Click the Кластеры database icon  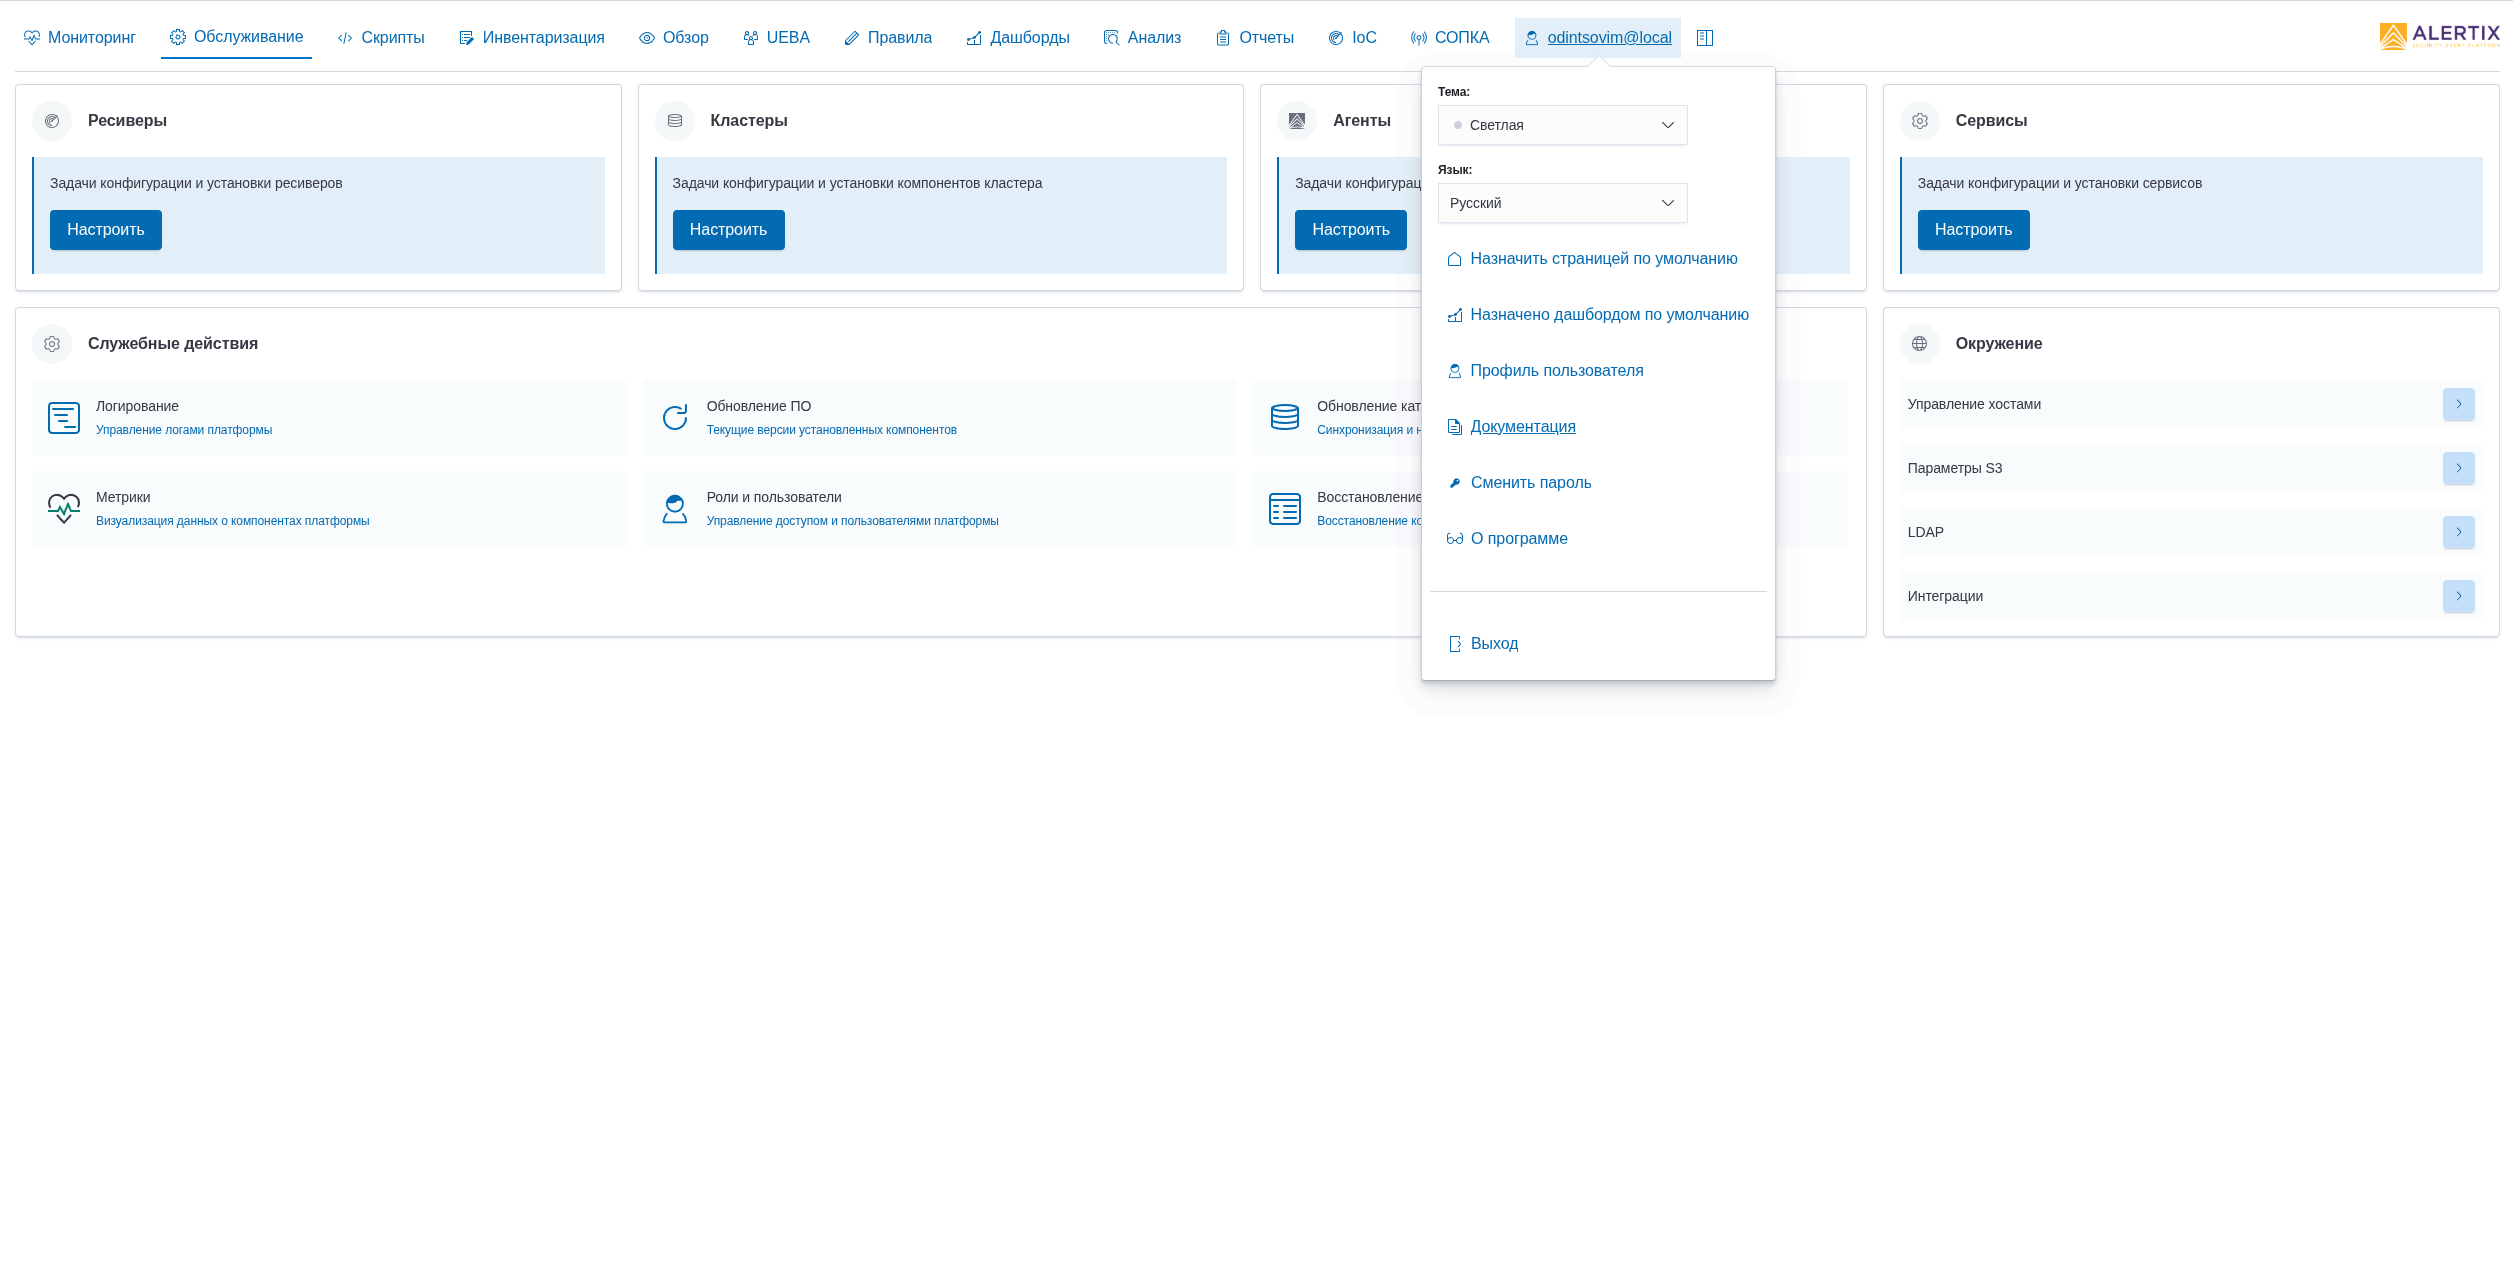675,121
